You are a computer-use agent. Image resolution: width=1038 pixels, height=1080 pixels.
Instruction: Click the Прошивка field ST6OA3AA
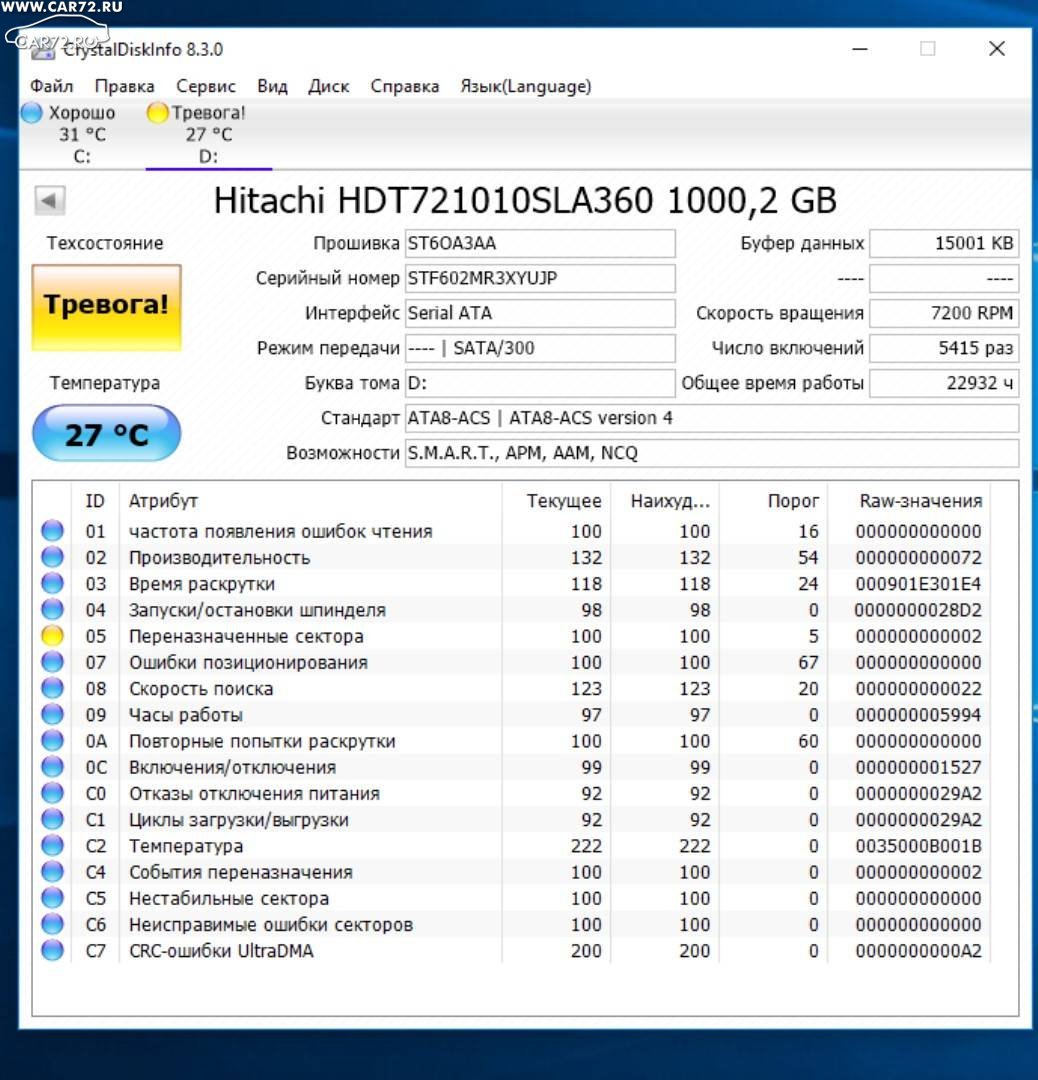coord(540,243)
